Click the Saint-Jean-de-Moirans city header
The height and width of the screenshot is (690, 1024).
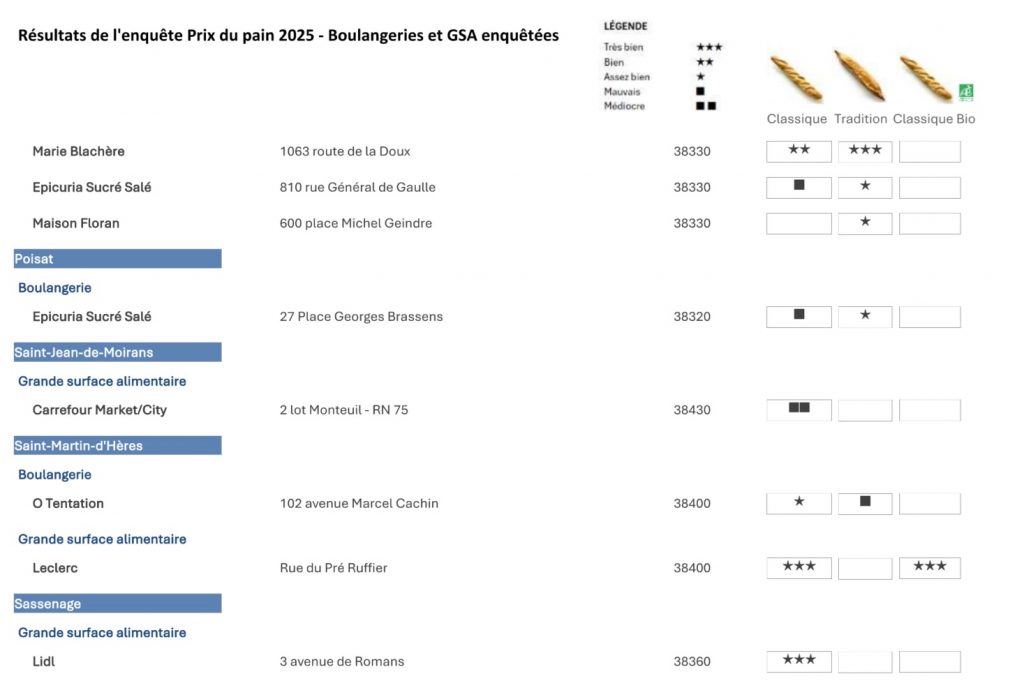point(118,352)
